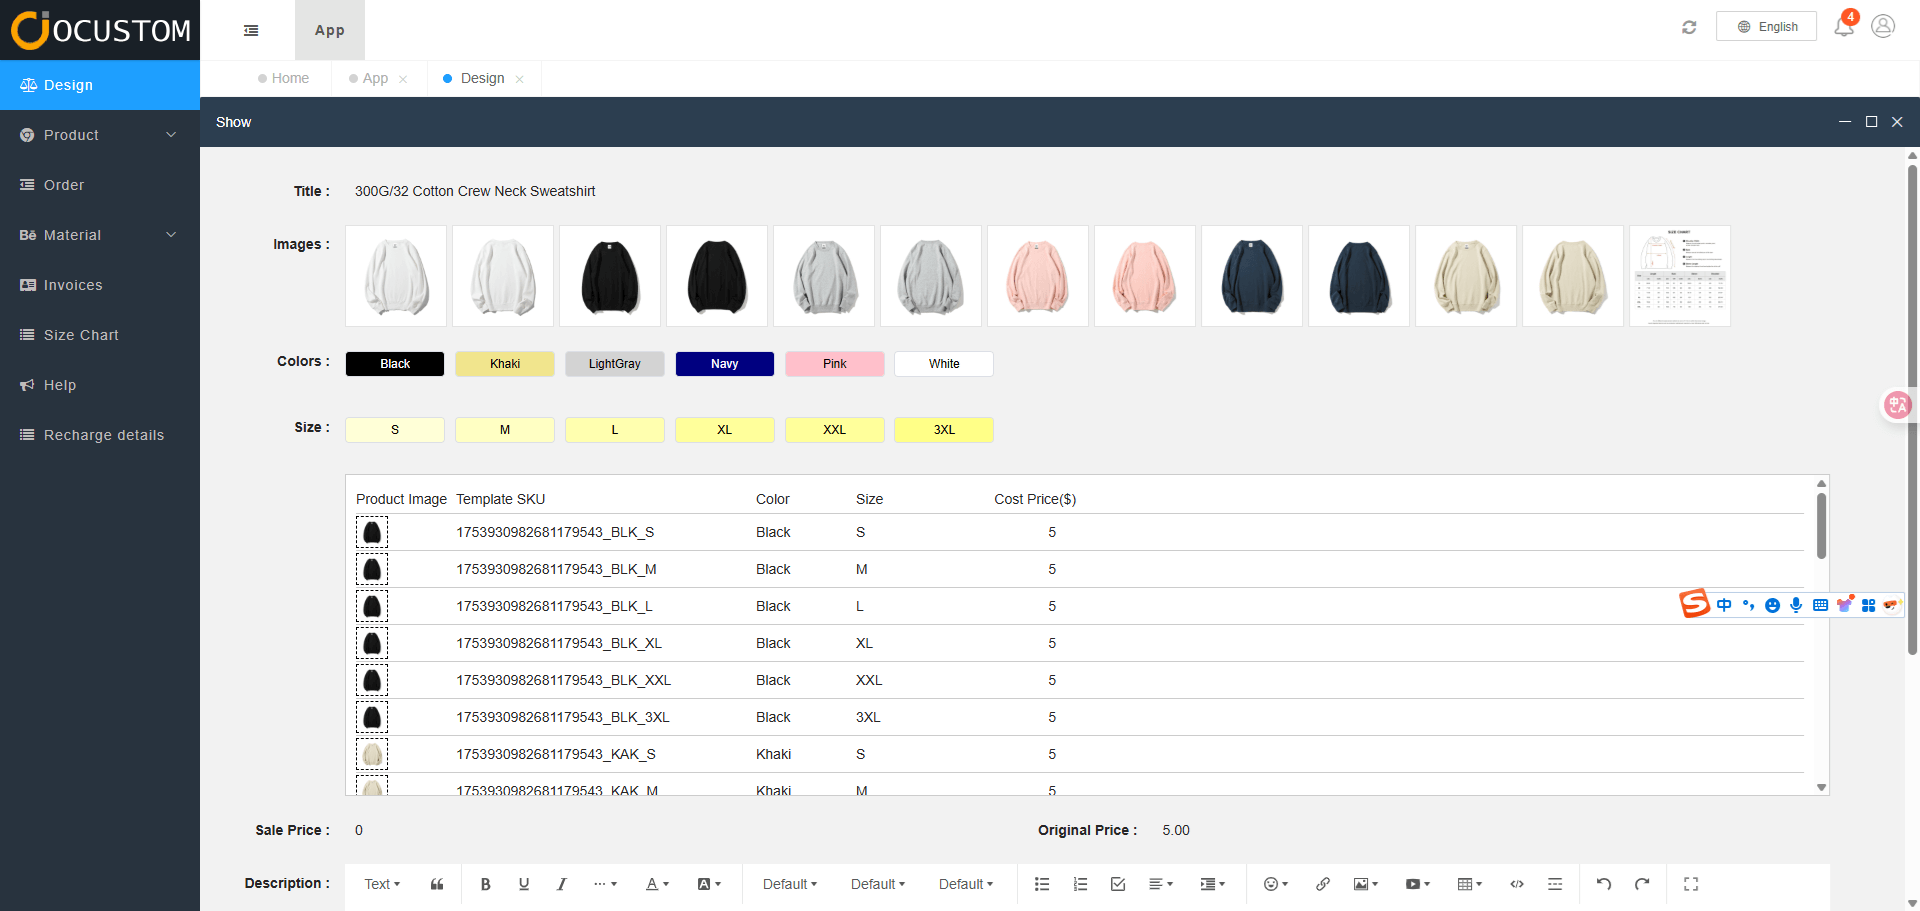1920x911 pixels.
Task: Expand the Product sidebar menu
Action: [100, 135]
